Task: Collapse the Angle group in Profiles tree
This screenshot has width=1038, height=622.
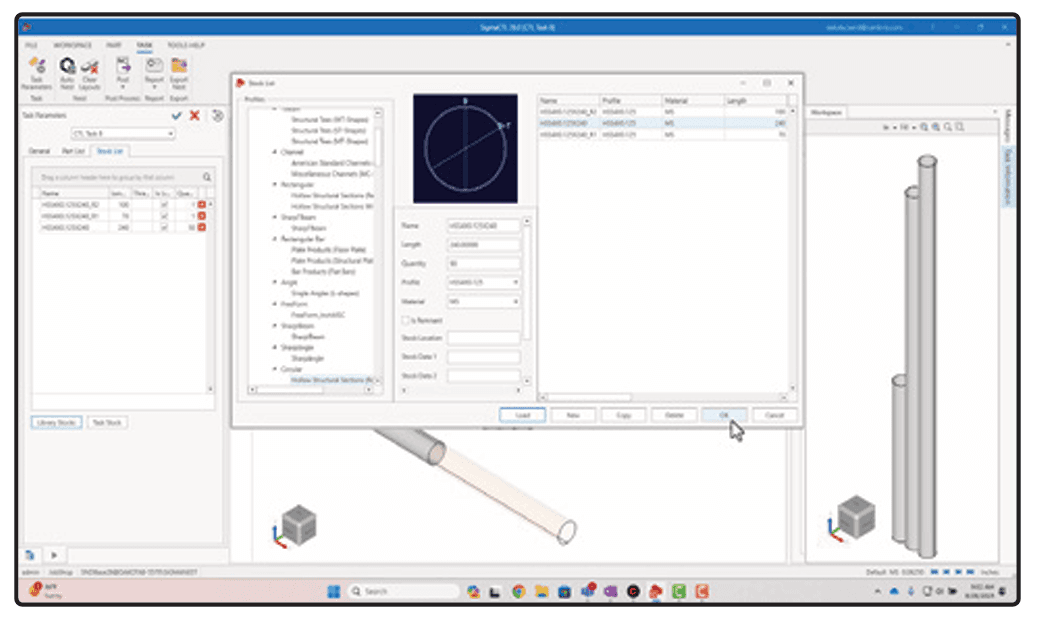Action: click(x=275, y=282)
